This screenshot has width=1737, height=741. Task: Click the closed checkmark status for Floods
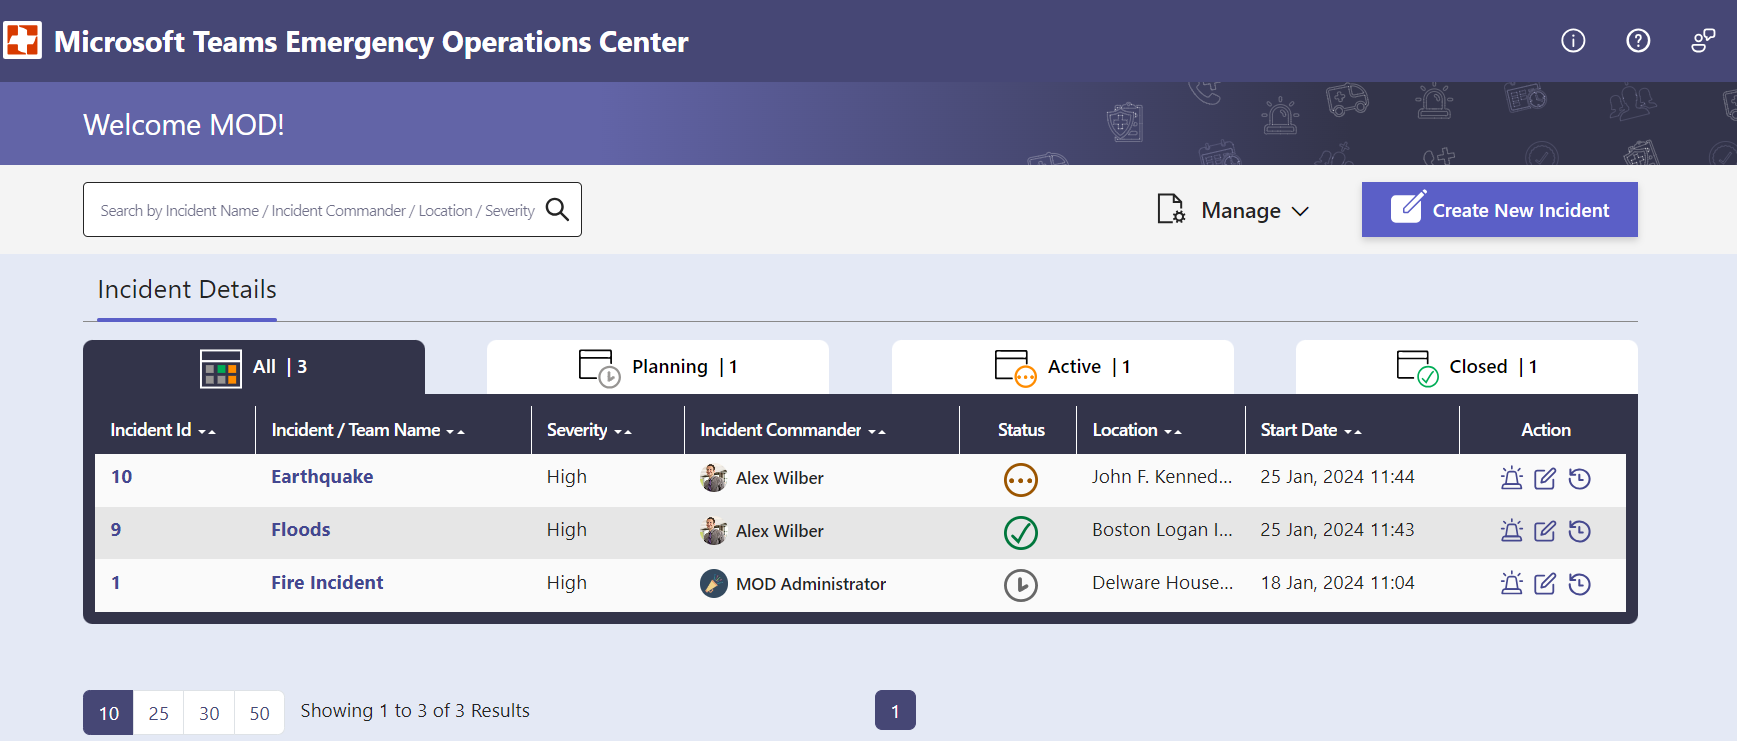1021,533
